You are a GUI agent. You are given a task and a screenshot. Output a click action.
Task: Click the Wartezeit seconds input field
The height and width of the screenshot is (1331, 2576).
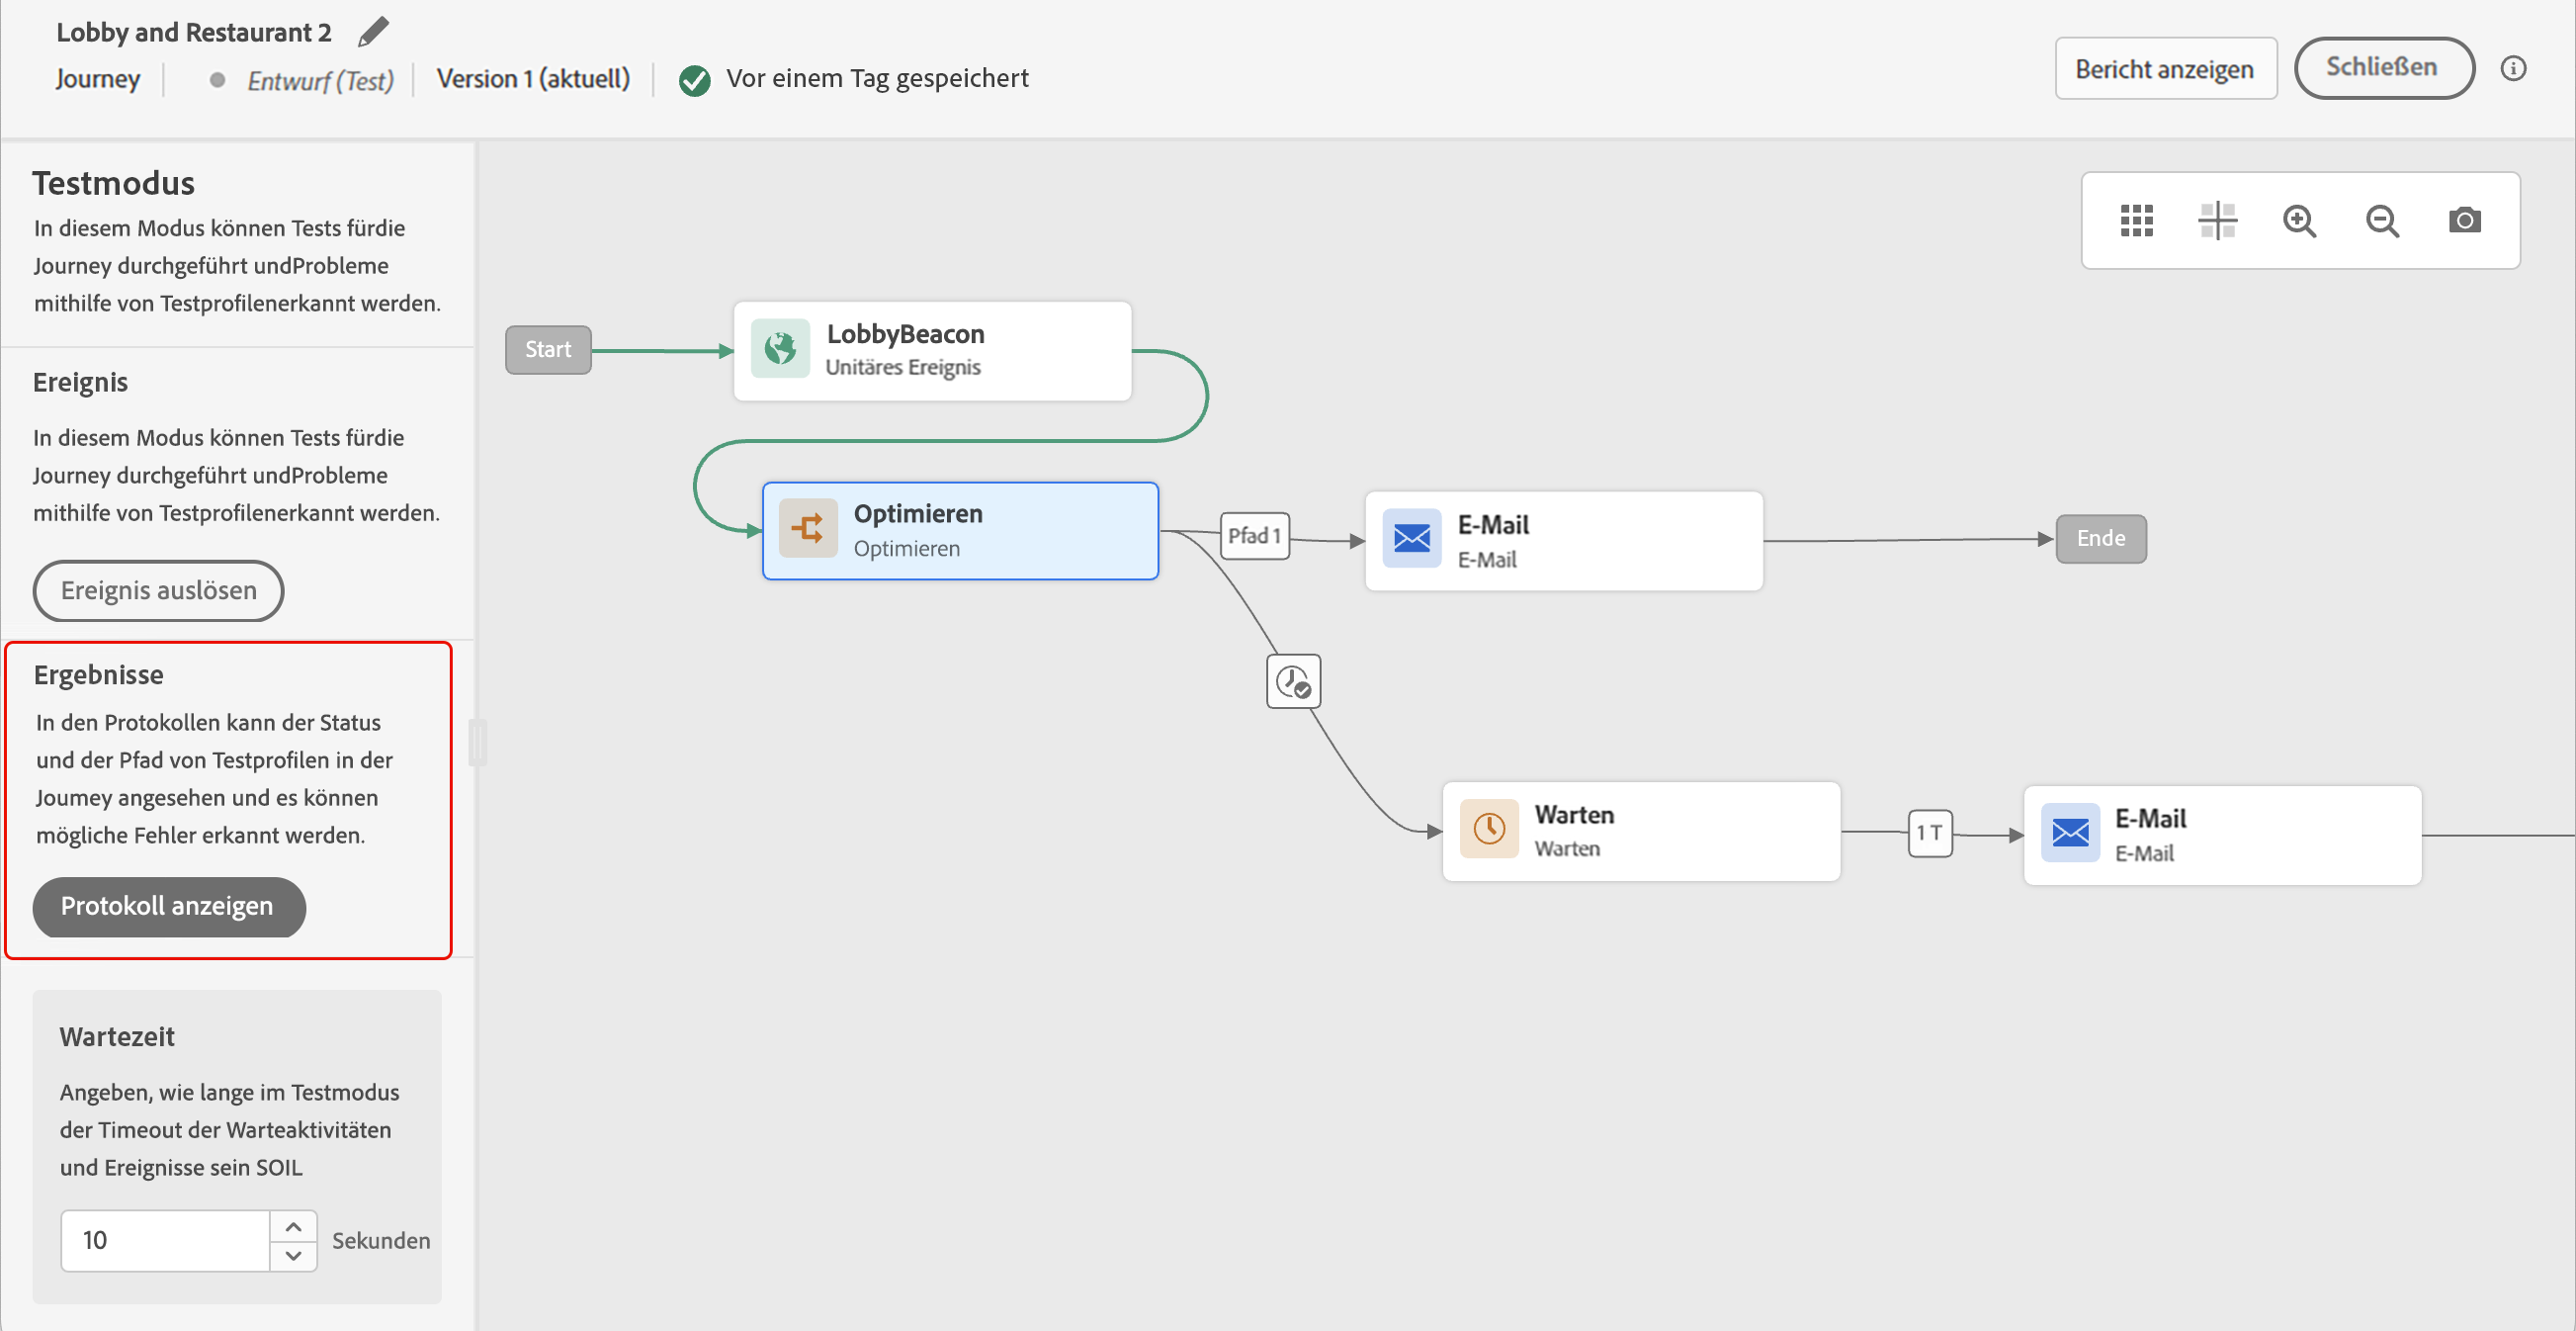(x=165, y=1240)
